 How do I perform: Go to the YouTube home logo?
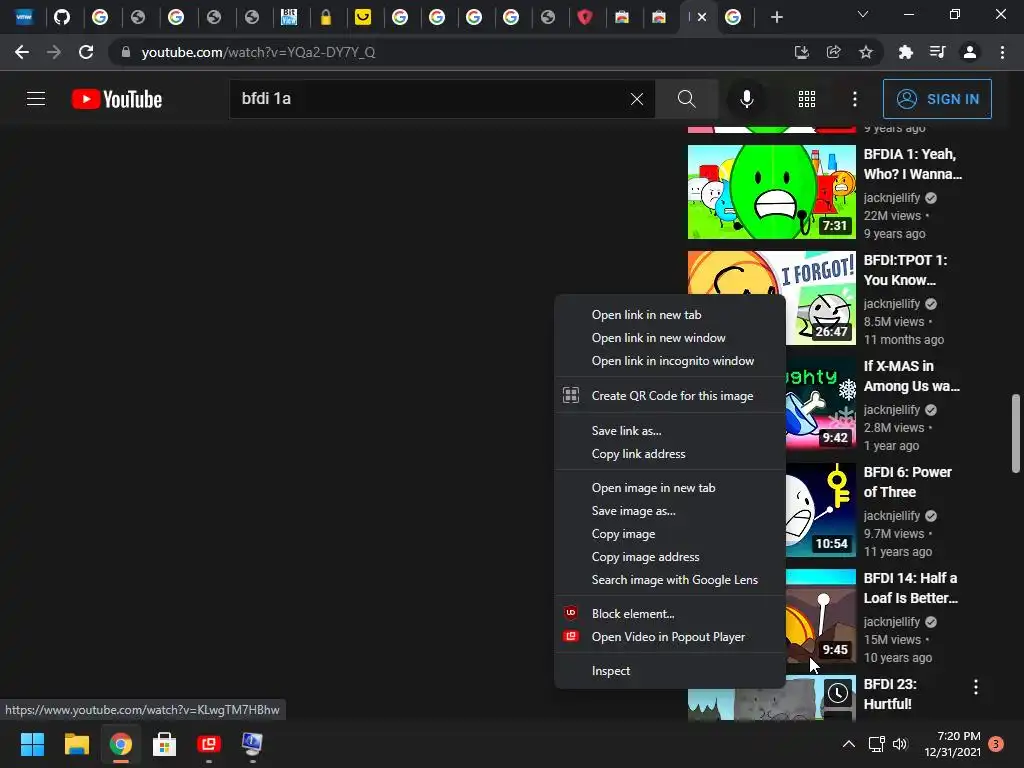[x=117, y=99]
